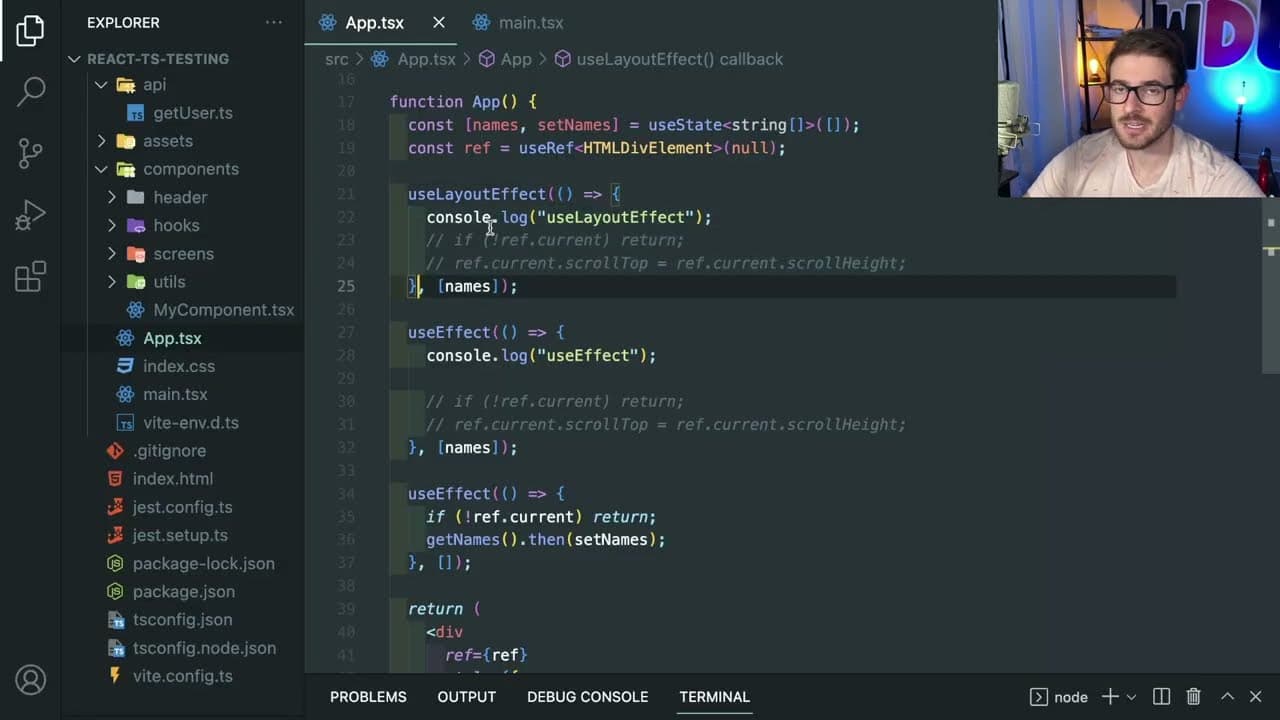The image size is (1280, 720).
Task: Open index.css file
Action: (x=178, y=366)
